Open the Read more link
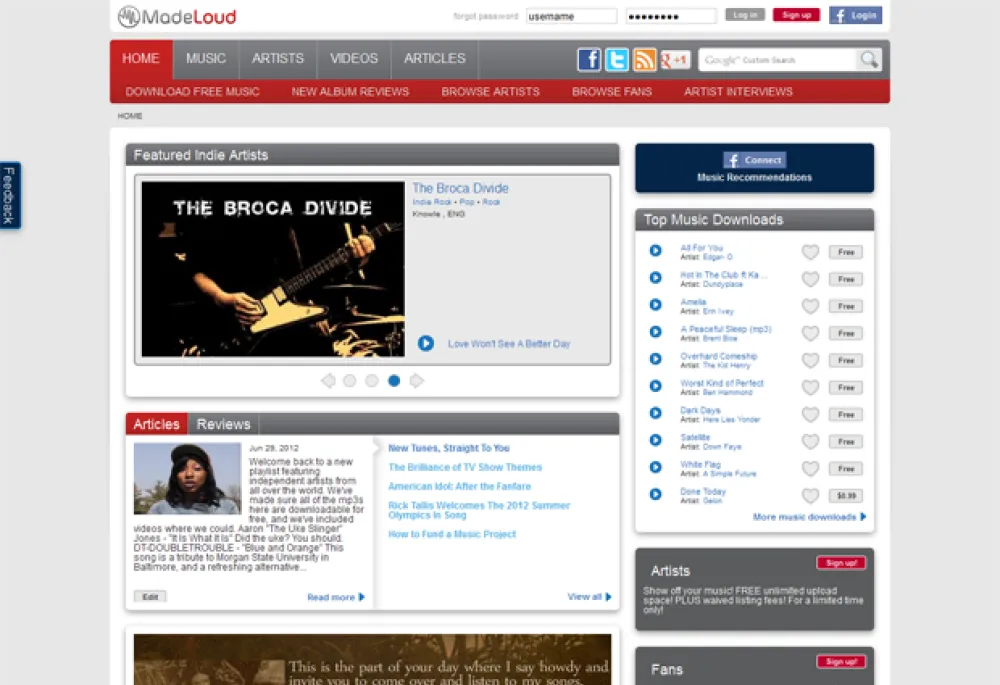This screenshot has width=1000, height=685. (335, 597)
